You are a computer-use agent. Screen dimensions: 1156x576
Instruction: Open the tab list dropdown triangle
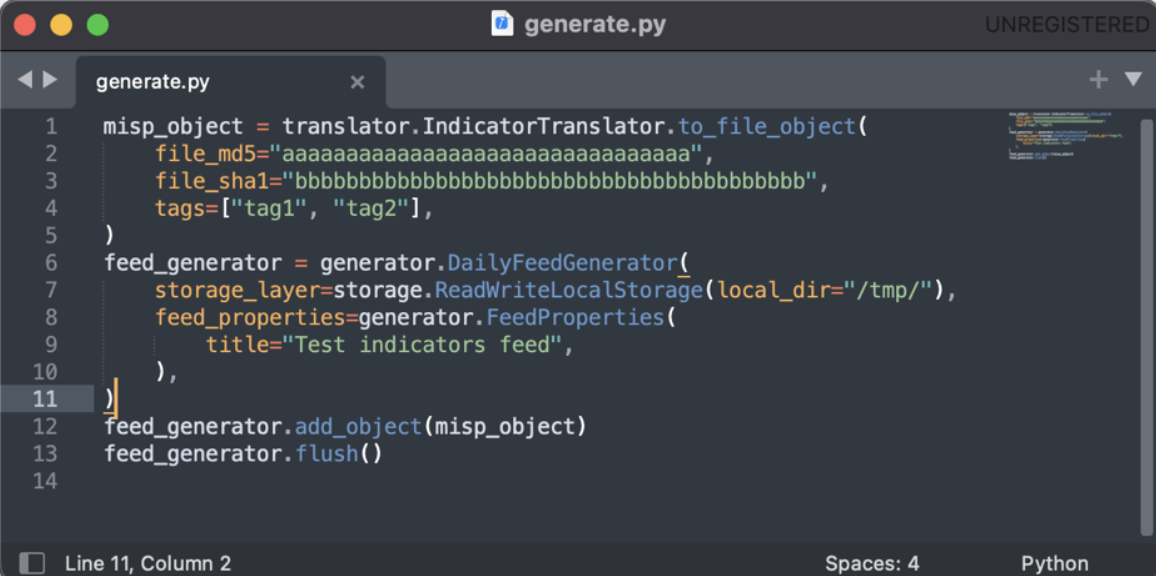tap(1133, 80)
